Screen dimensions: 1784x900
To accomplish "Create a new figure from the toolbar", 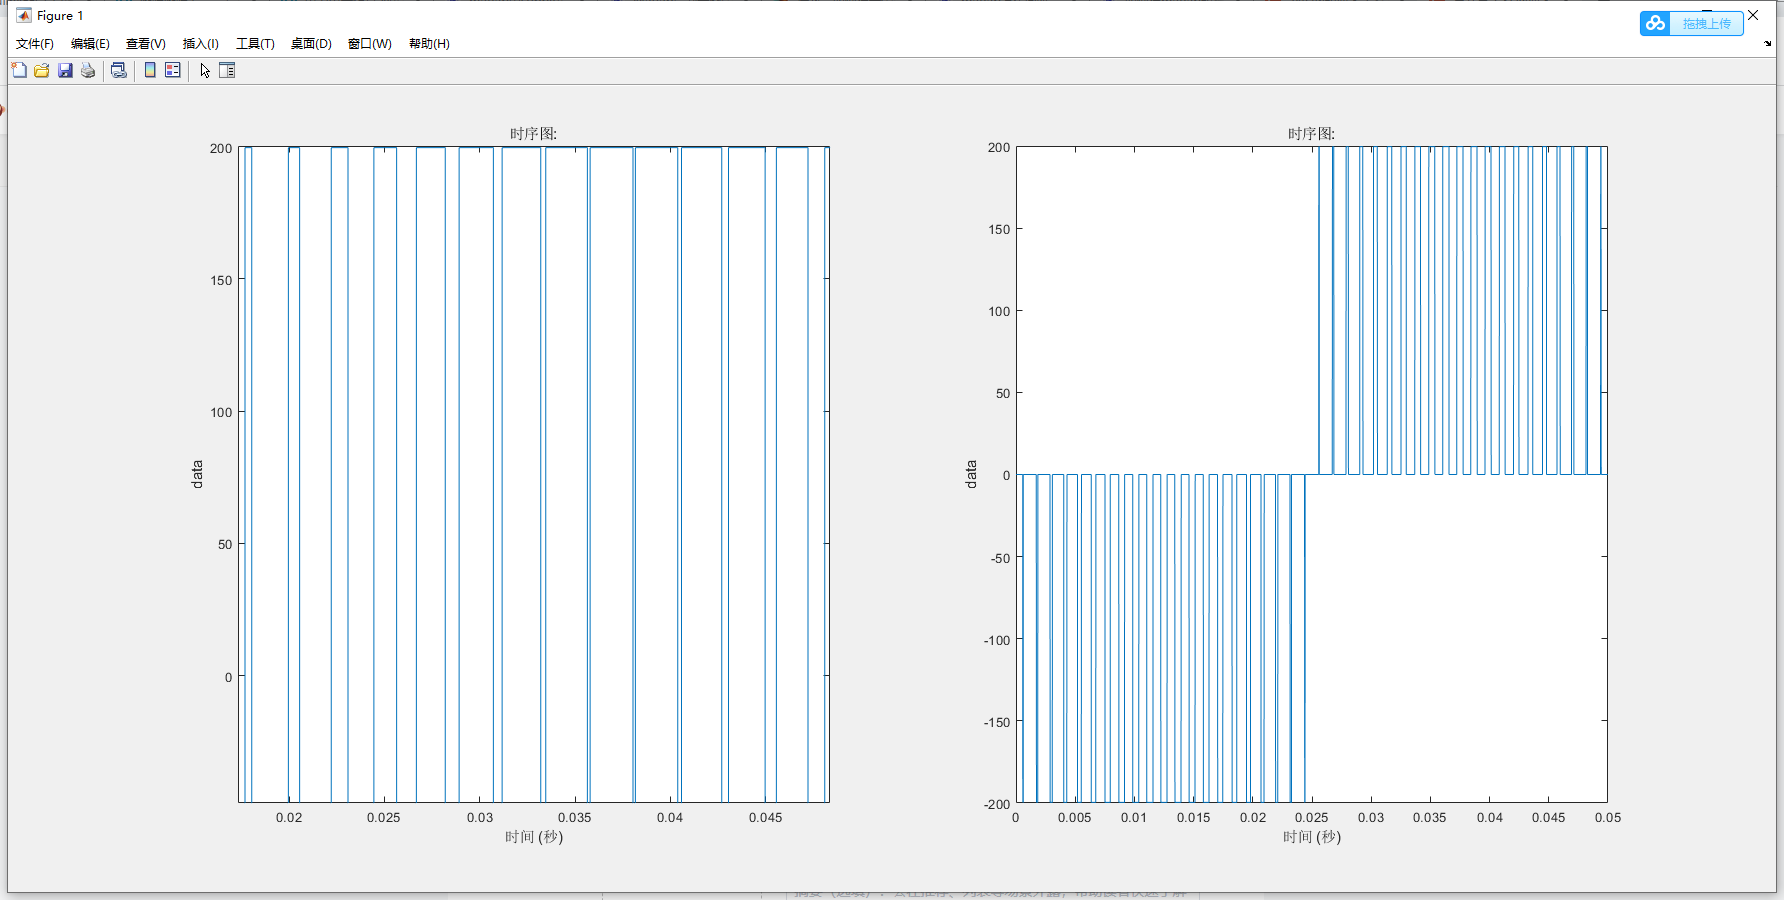I will [x=19, y=70].
